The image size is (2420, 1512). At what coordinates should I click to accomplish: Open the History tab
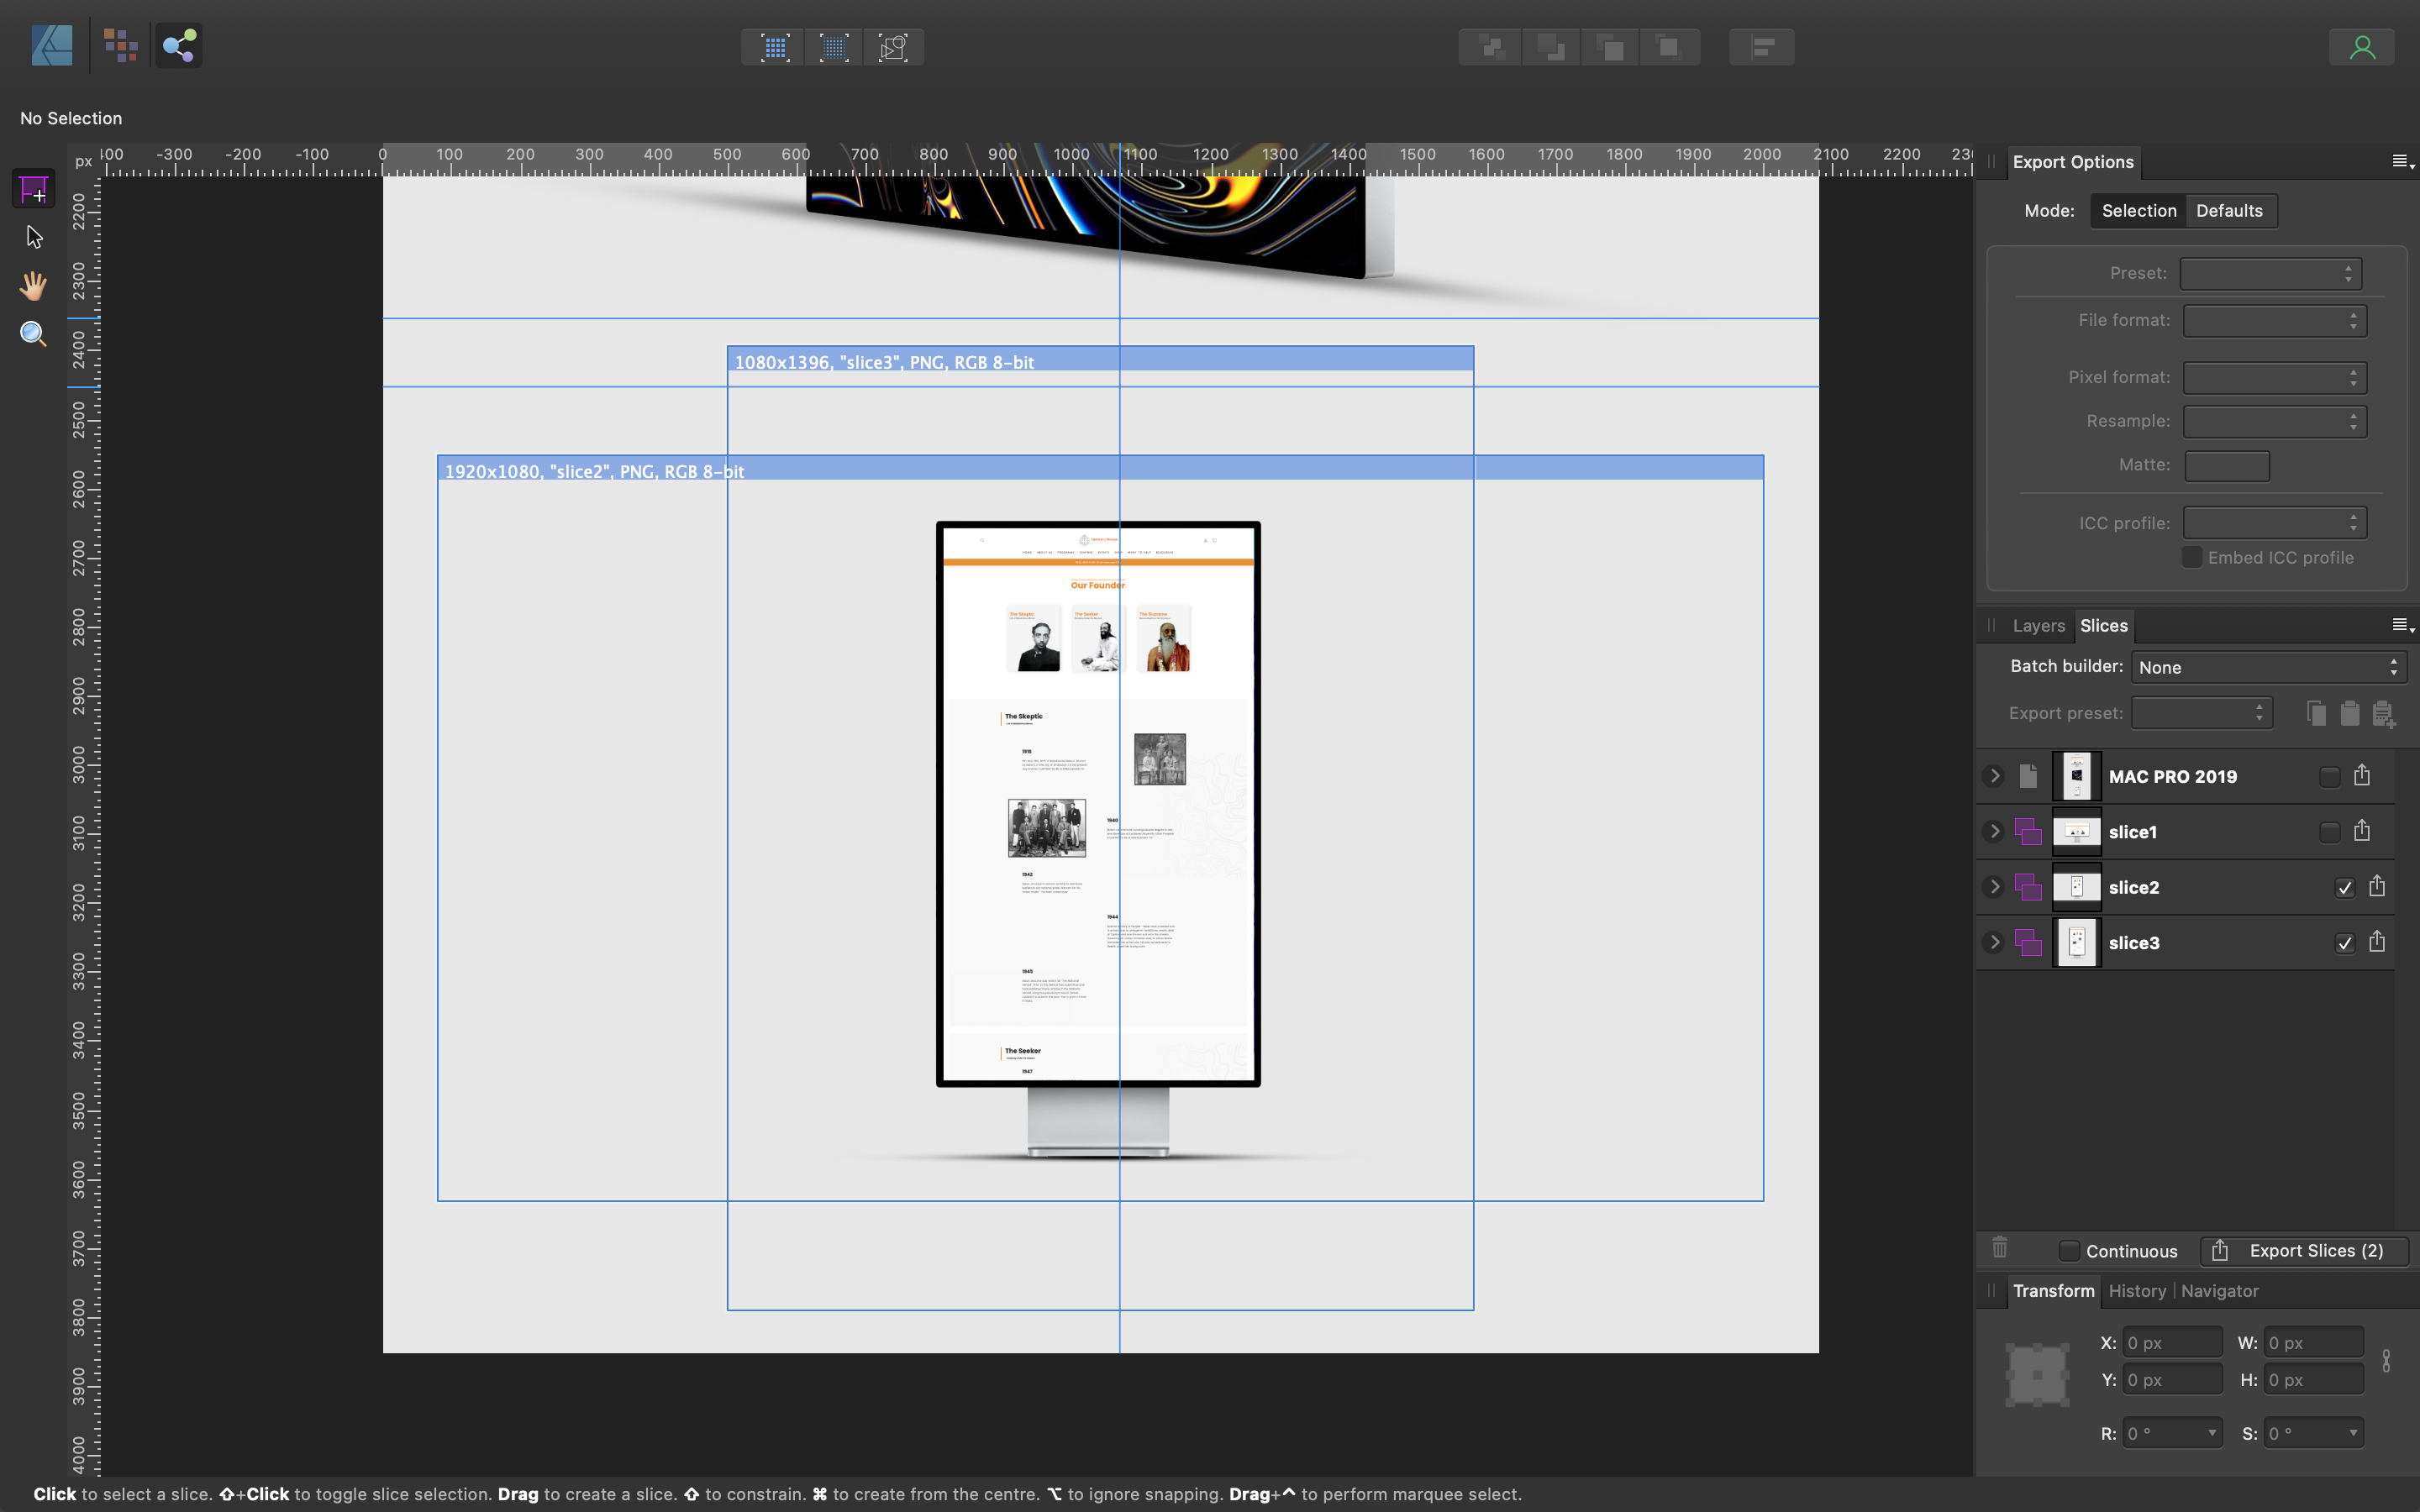pyautogui.click(x=2136, y=1291)
